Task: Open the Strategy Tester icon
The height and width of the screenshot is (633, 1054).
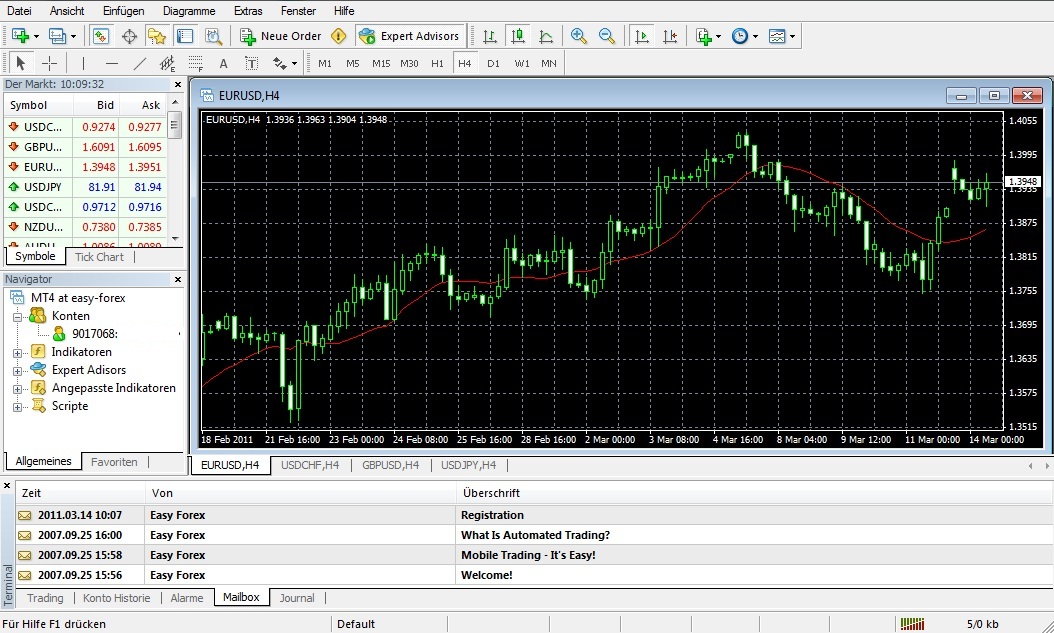Action: click(x=213, y=36)
